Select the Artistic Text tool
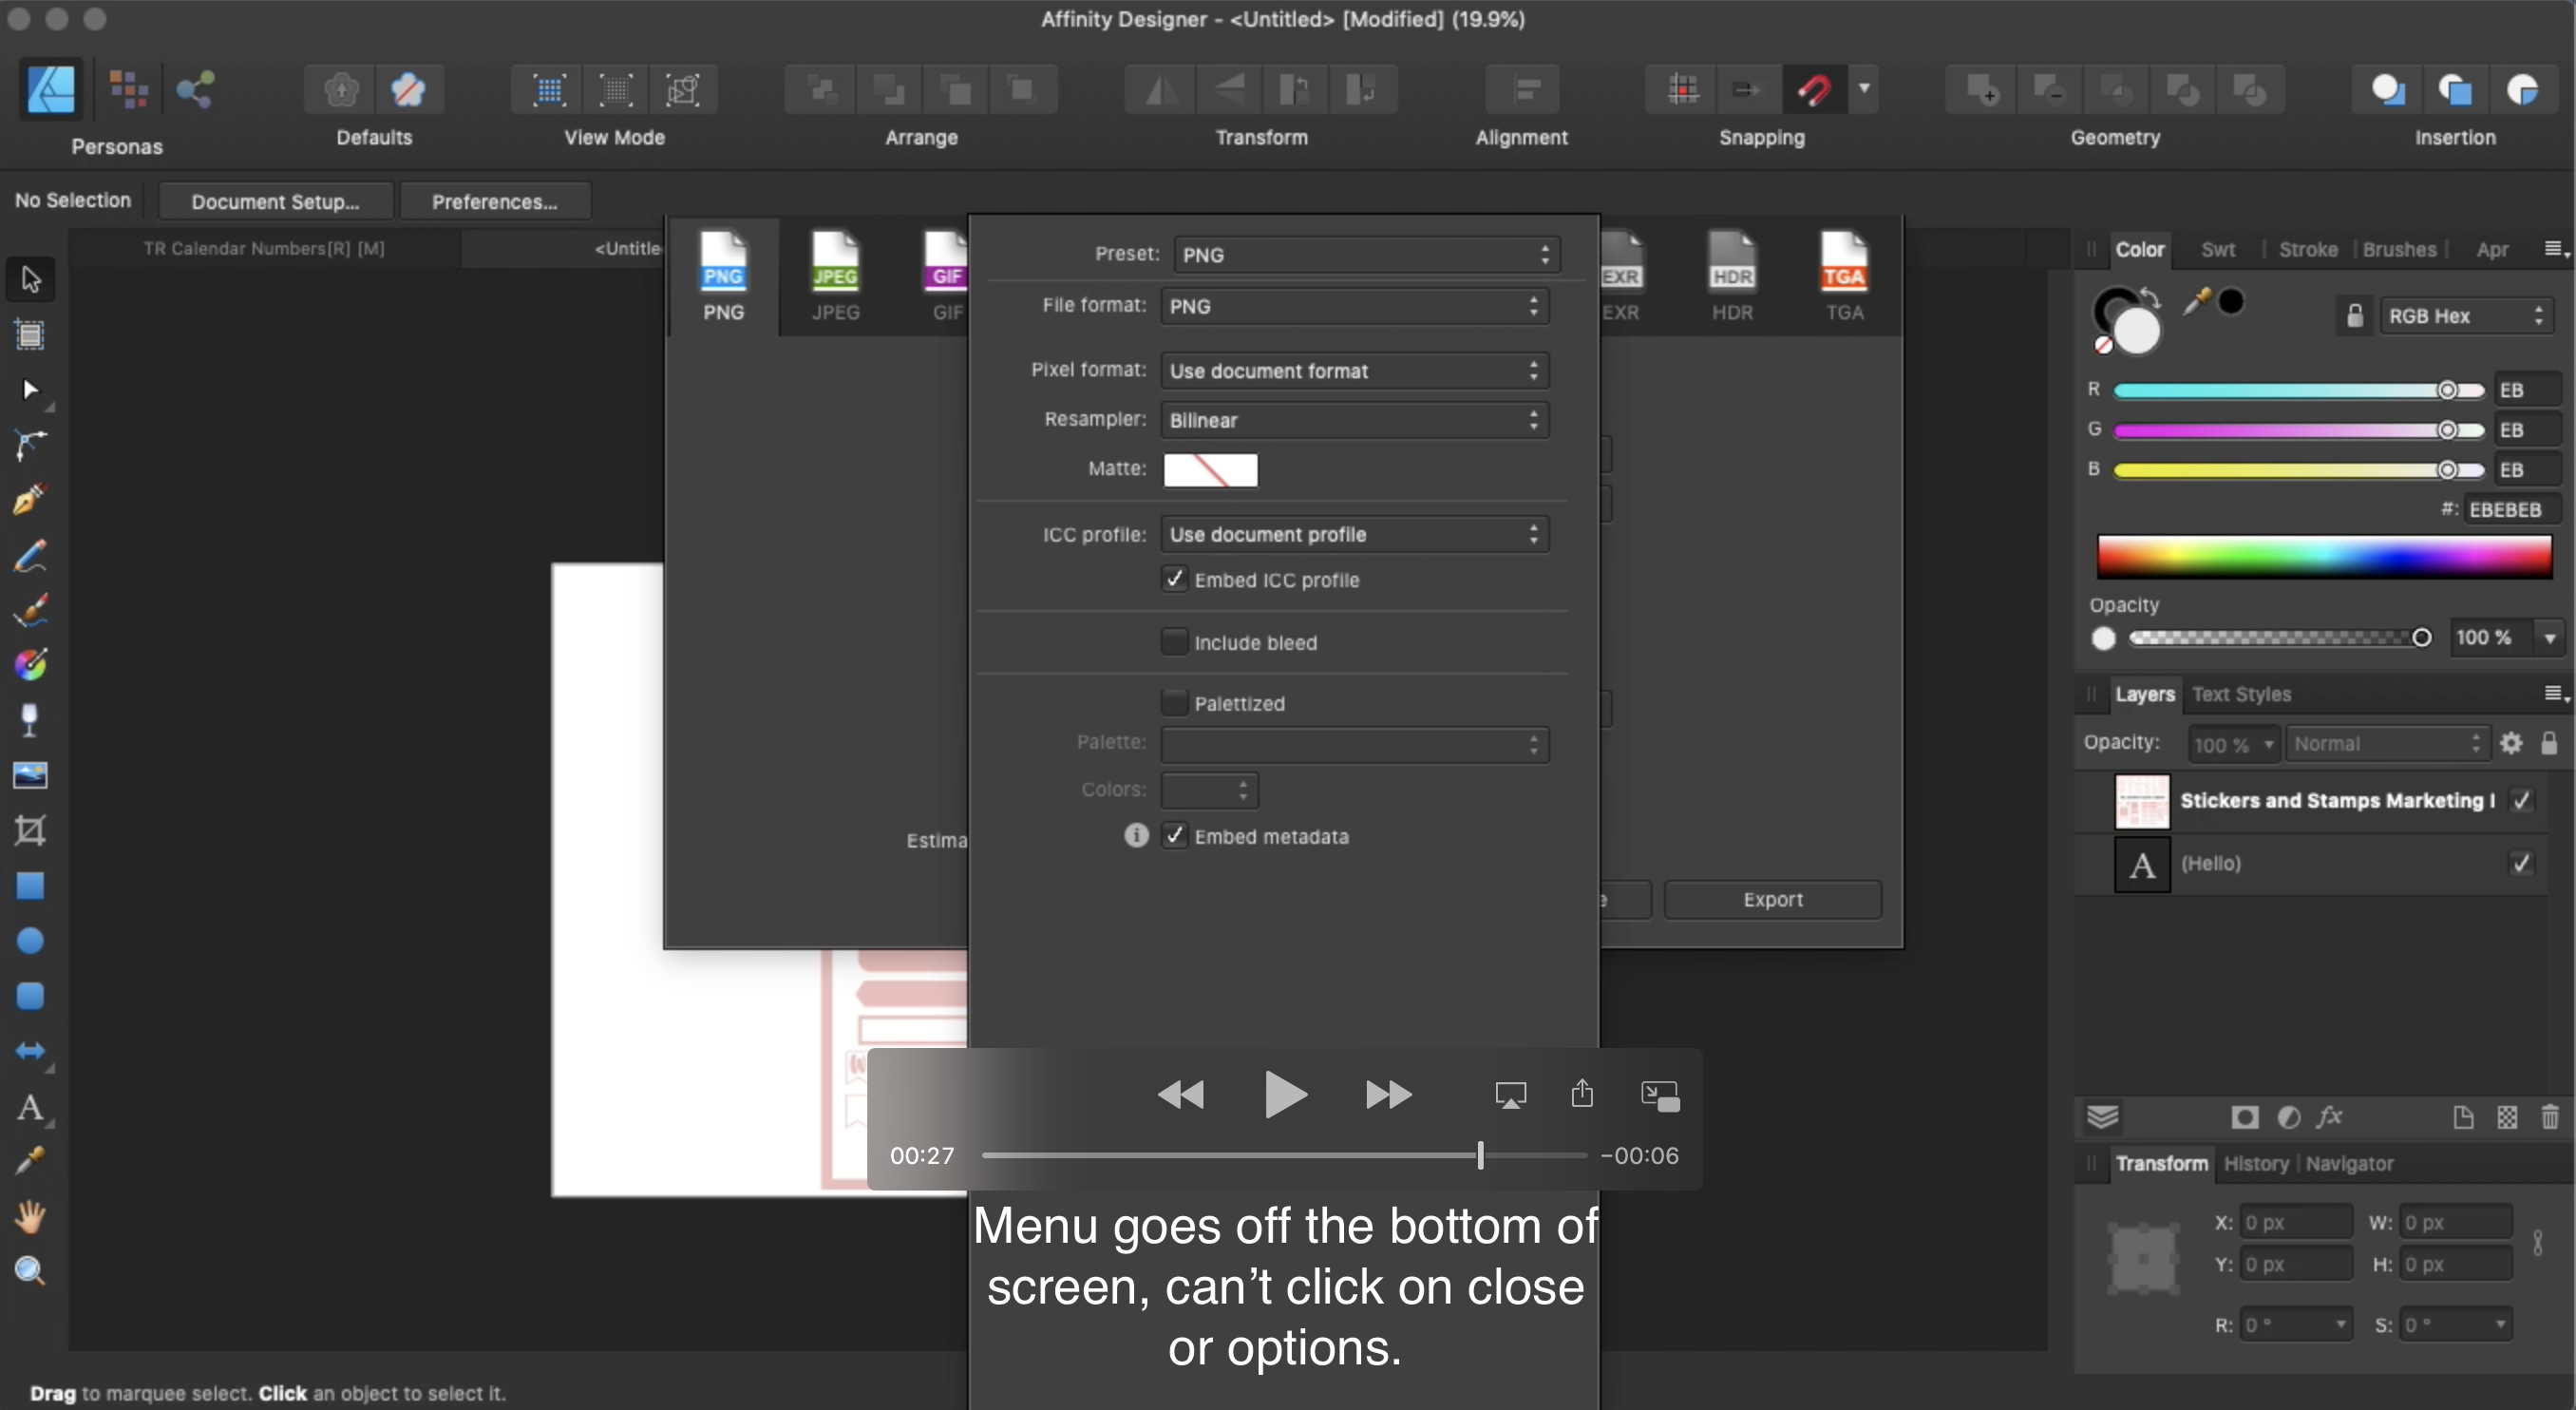The height and width of the screenshot is (1410, 2576). [30, 1107]
